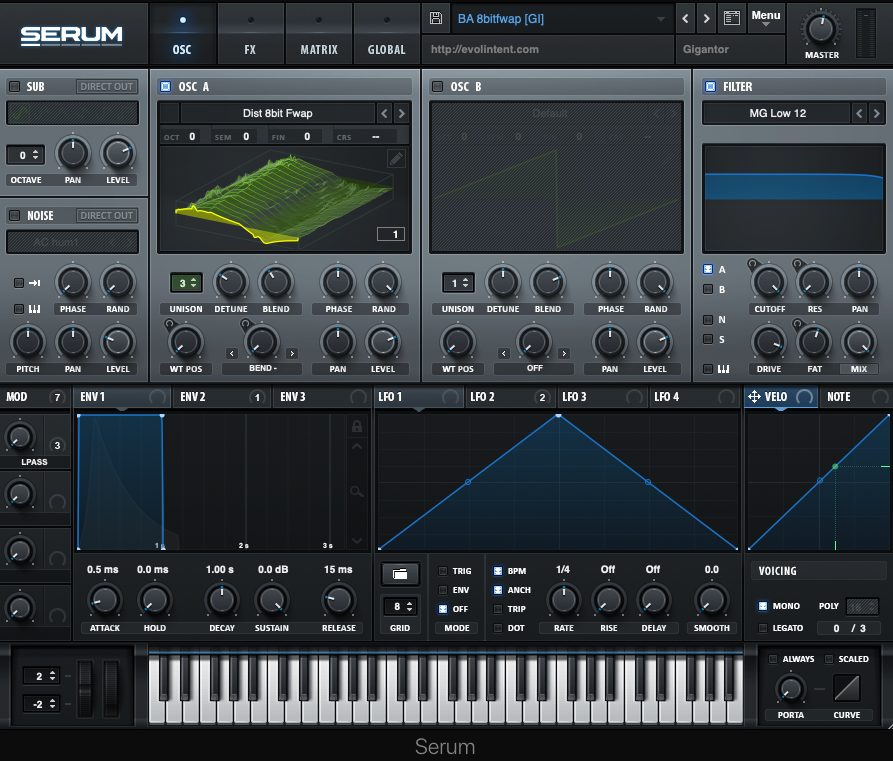Viewport: 893px width, 761px height.
Task: Check filter routing for B
Action: [x=708, y=289]
